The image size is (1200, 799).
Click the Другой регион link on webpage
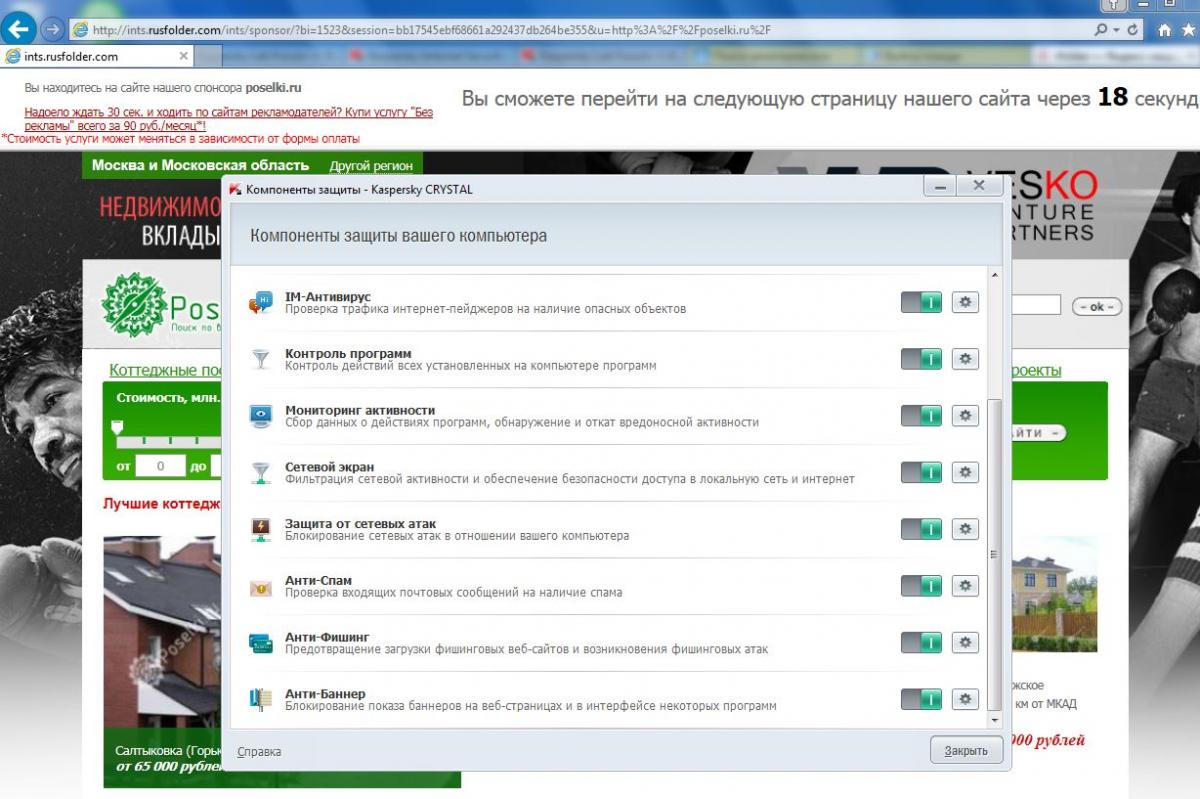371,166
